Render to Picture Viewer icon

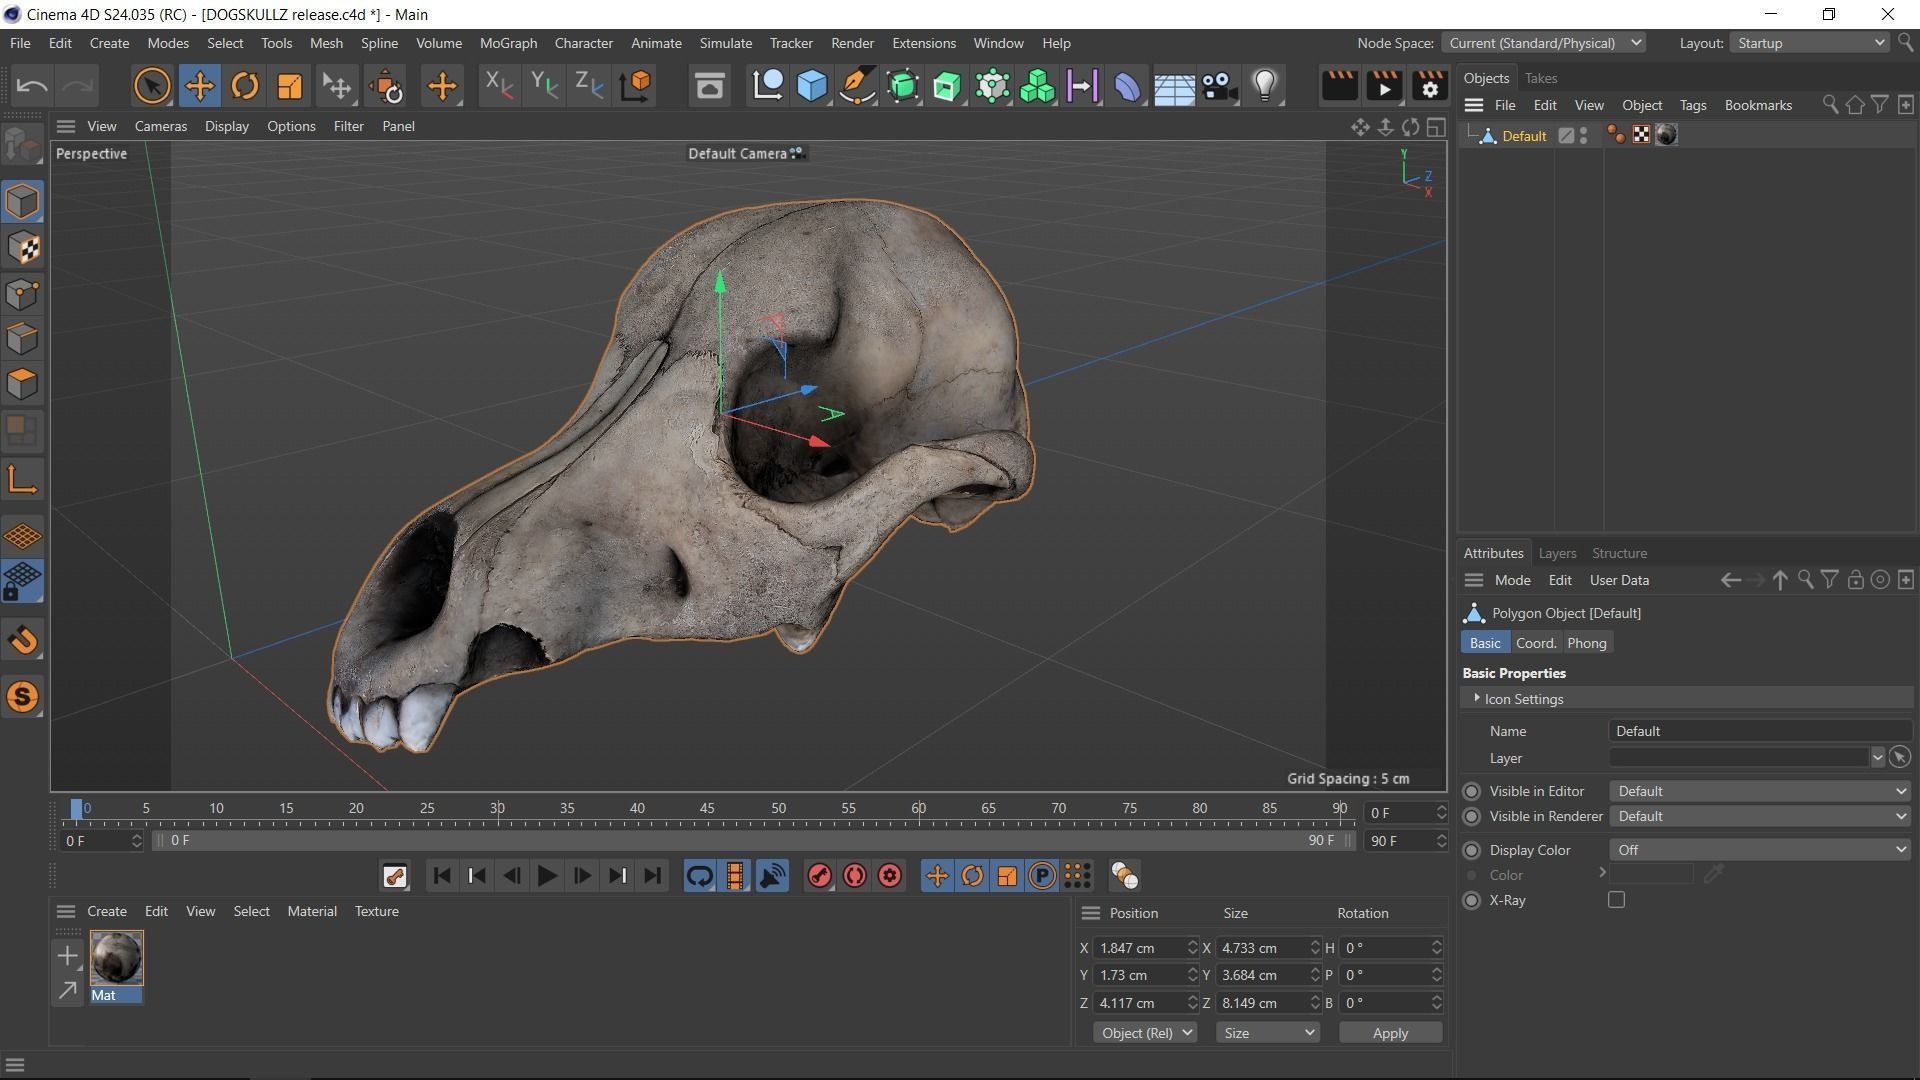1384,86
